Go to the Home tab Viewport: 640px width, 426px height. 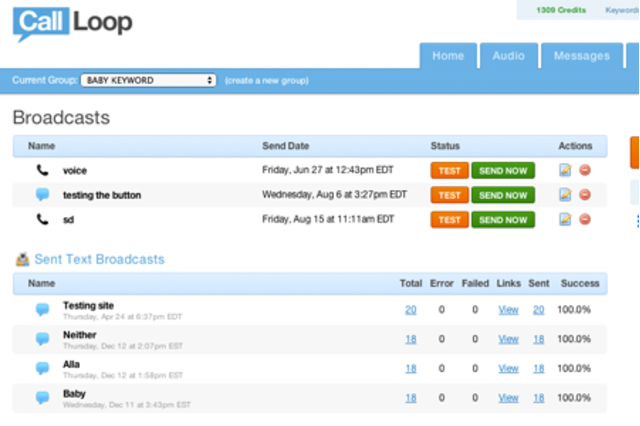tap(448, 56)
